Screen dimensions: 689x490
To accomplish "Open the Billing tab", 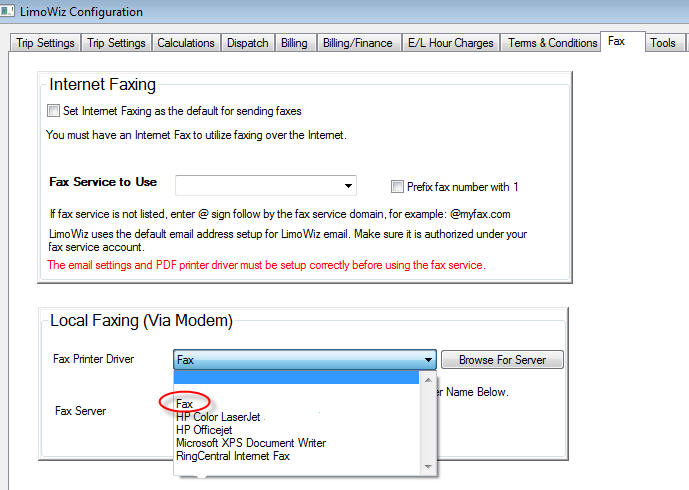I will pyautogui.click(x=294, y=43).
